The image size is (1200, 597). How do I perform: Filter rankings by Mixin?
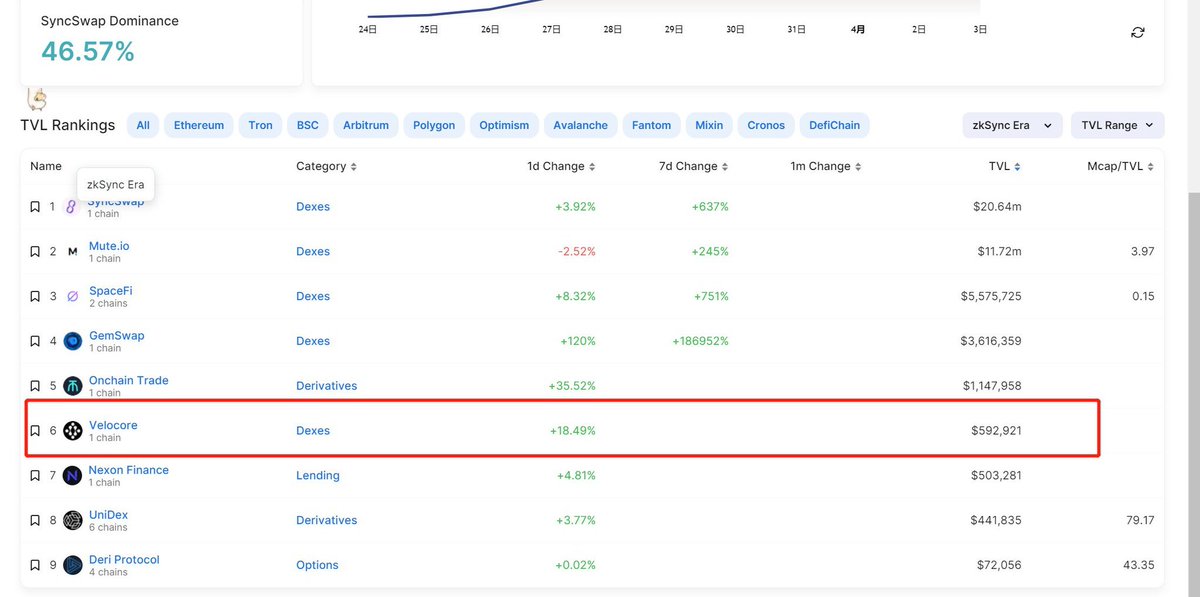[709, 125]
